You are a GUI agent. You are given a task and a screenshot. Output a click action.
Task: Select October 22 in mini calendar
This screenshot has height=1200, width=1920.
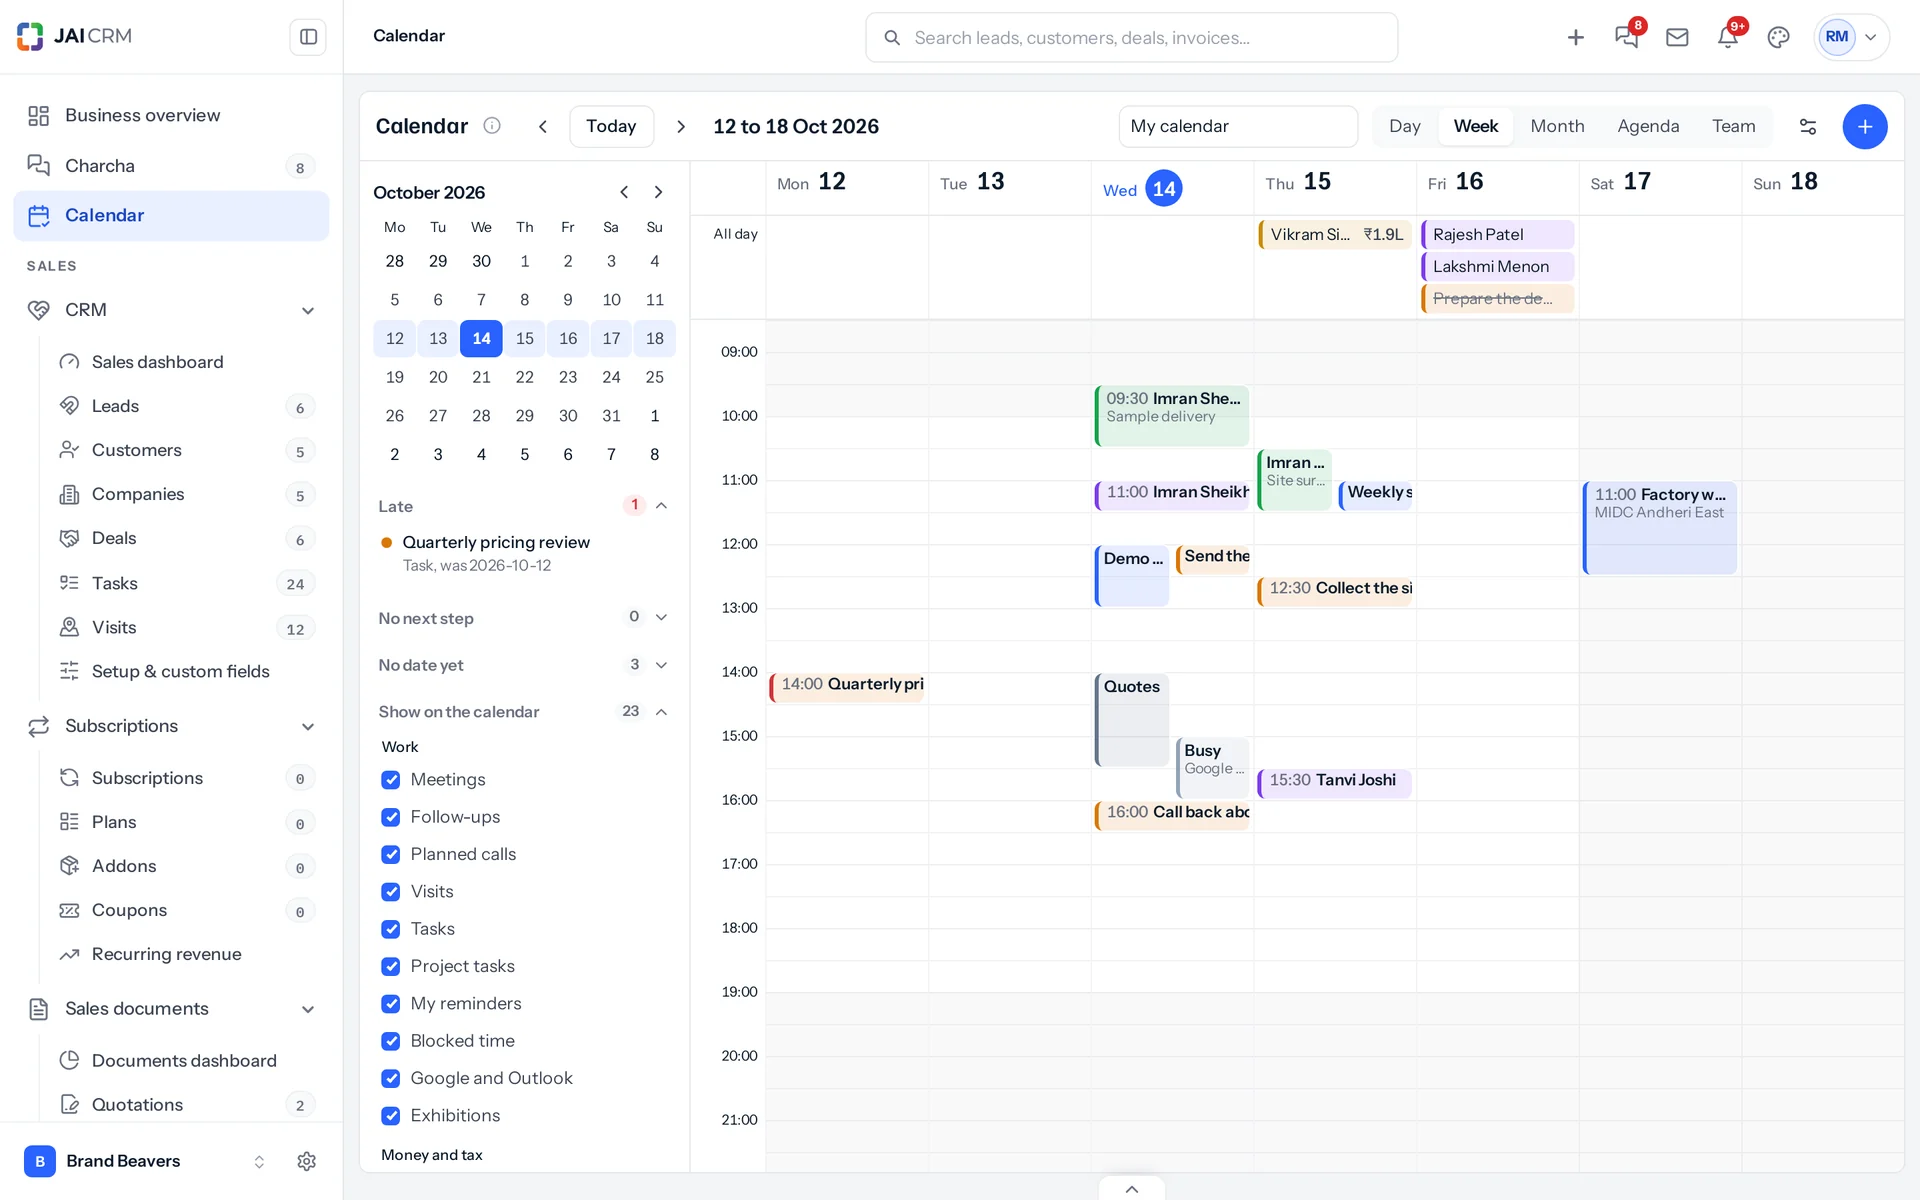tap(524, 377)
